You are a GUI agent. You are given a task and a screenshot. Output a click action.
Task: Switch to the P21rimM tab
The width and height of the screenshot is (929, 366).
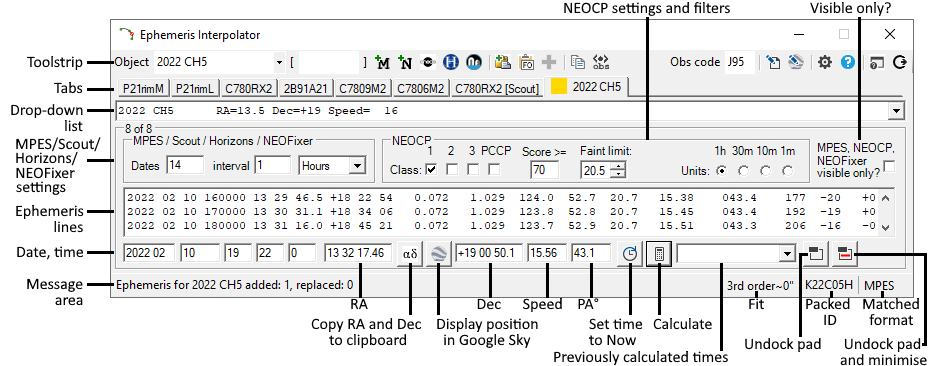(x=143, y=89)
